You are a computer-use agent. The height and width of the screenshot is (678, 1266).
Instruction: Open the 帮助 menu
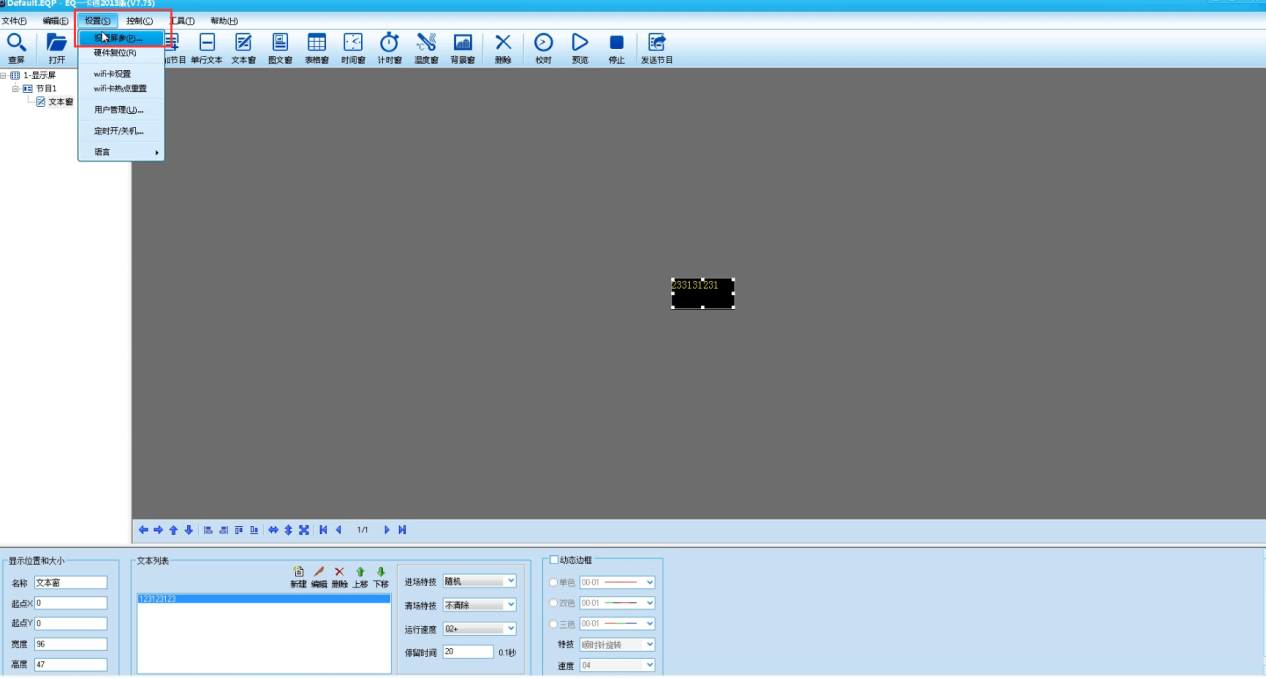tap(224, 21)
